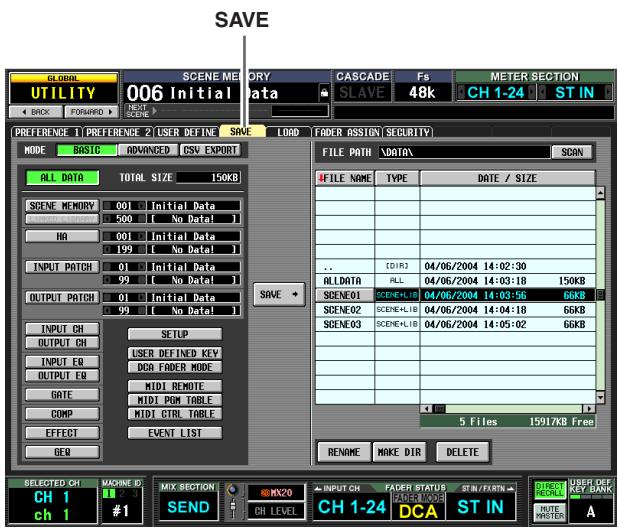Toggle MIDI REMOTE selection
The height and width of the screenshot is (531, 618).
tap(175, 386)
